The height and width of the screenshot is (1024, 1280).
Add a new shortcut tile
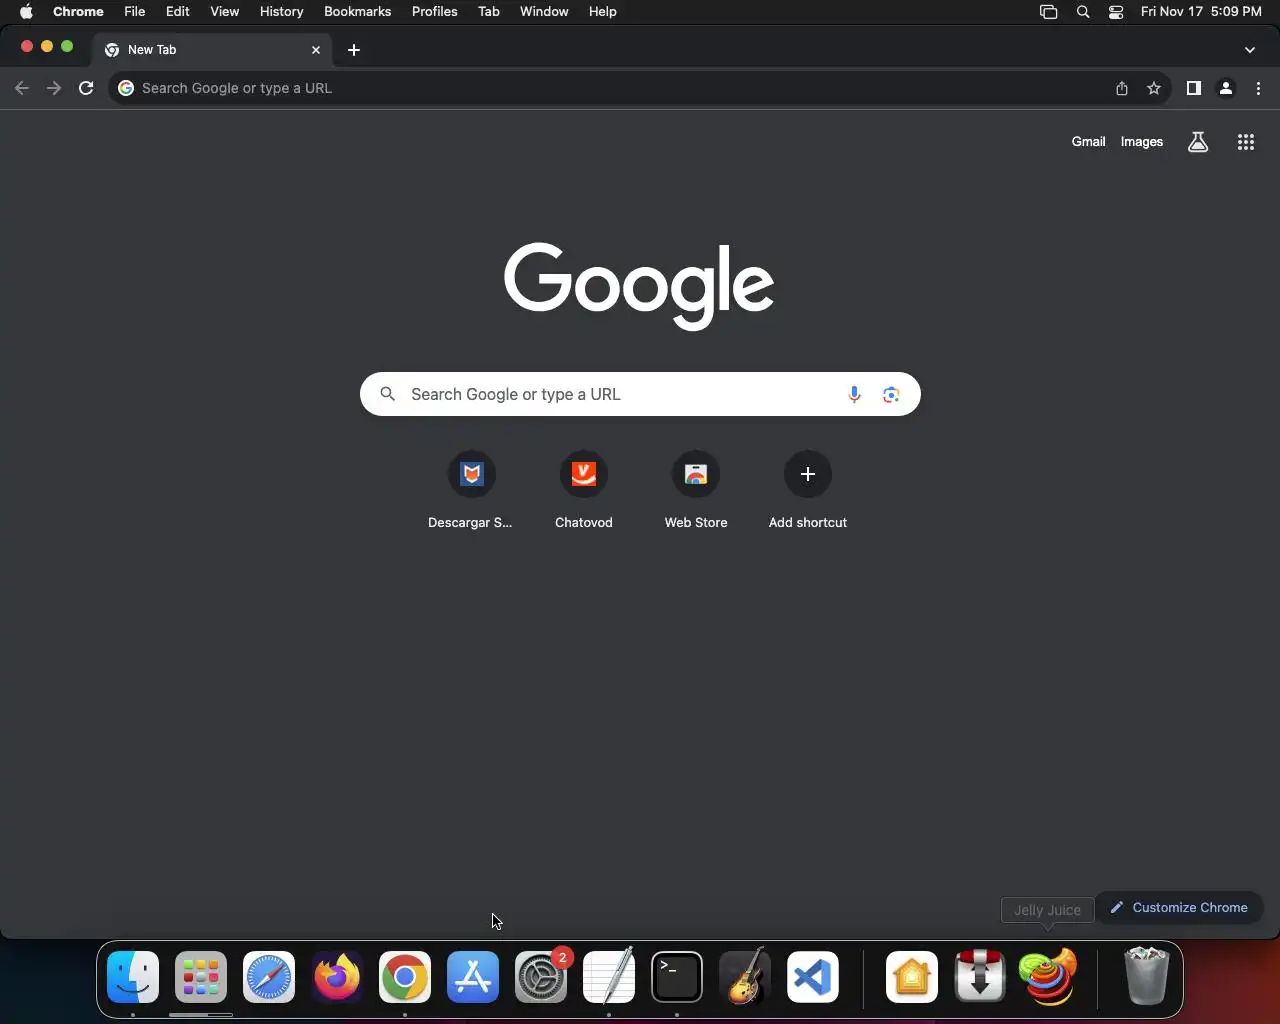[x=808, y=490]
